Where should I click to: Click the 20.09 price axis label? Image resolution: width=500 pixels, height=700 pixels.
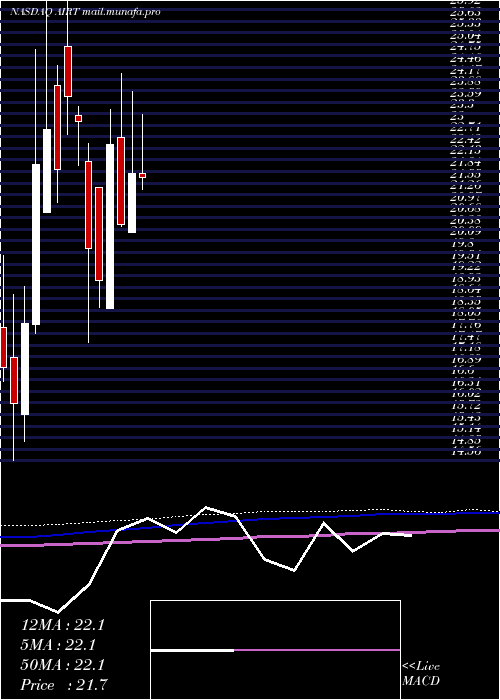point(465,231)
